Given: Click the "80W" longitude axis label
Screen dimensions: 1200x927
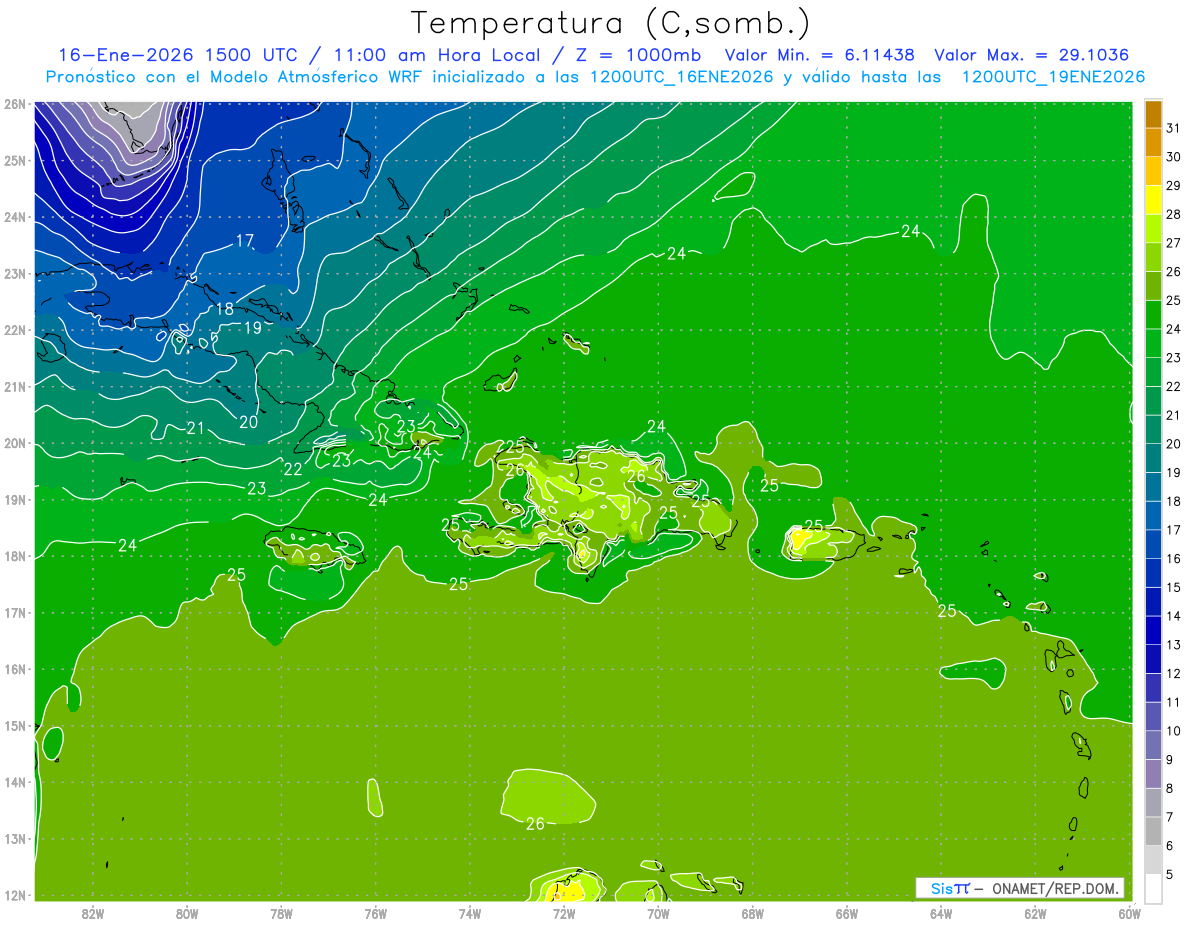Looking at the screenshot, I should point(186,913).
